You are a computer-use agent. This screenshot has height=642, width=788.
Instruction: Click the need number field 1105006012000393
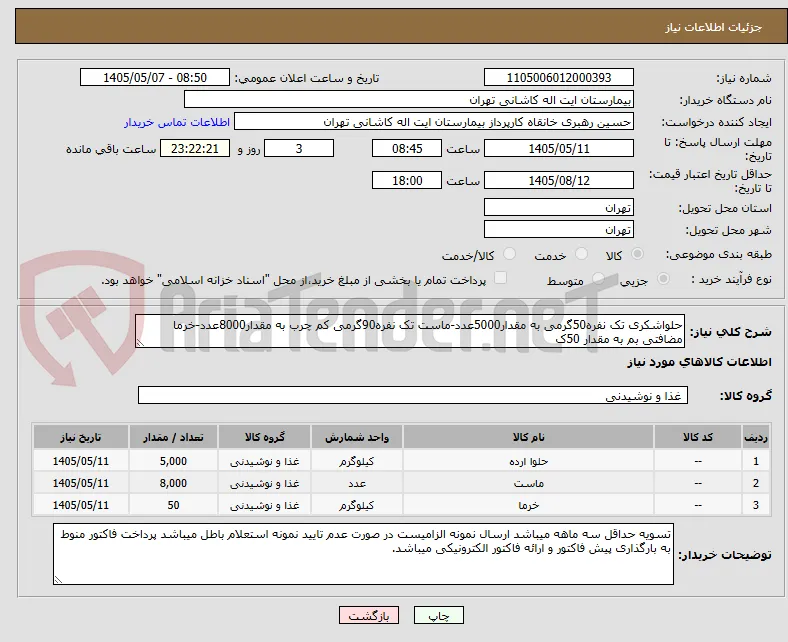(x=558, y=77)
